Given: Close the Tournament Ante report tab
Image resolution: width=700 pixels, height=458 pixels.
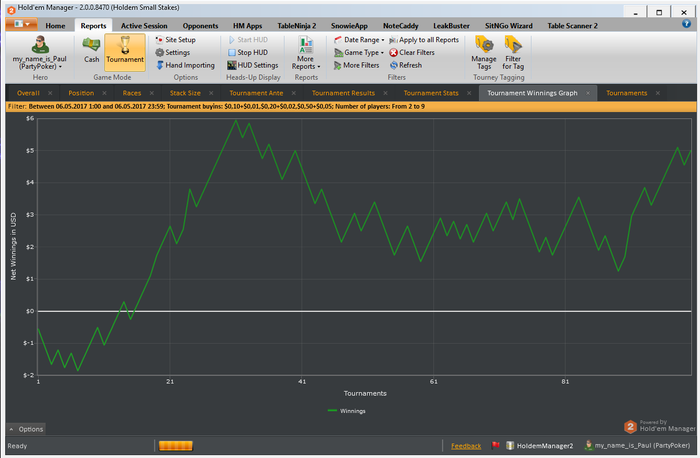Looking at the screenshot, I should pyautogui.click(x=294, y=93).
